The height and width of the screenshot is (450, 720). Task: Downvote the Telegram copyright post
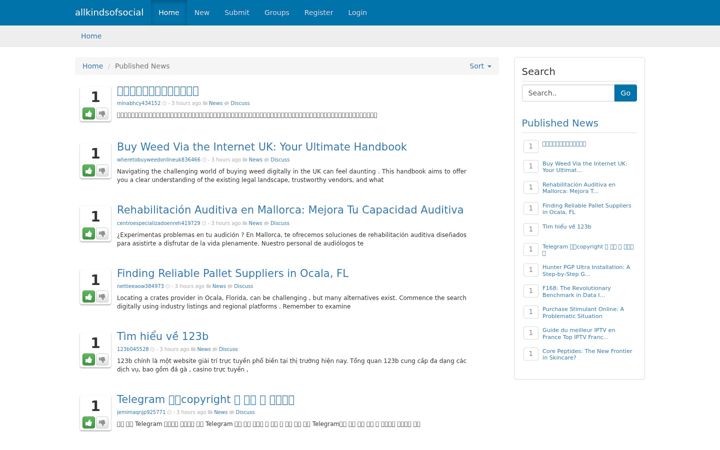click(102, 422)
